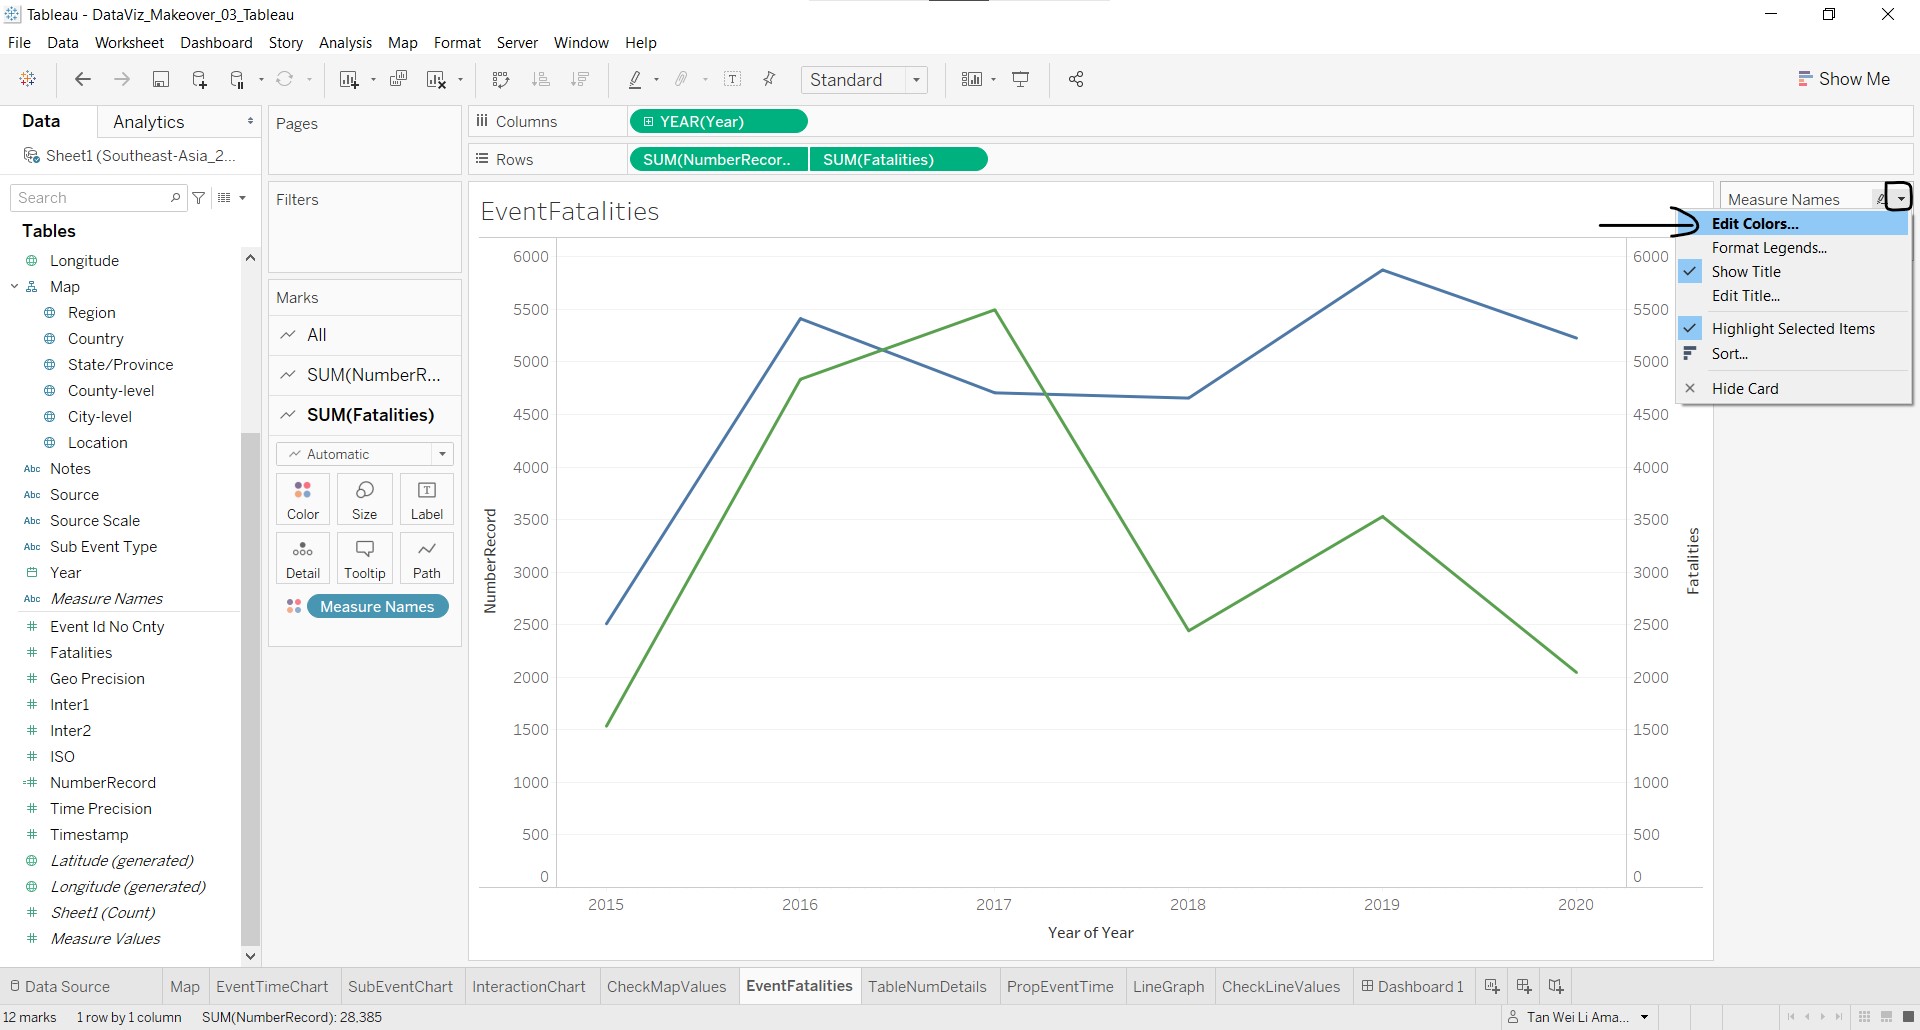Click the undo back arrow icon
The height and width of the screenshot is (1030, 1920).
(83, 80)
